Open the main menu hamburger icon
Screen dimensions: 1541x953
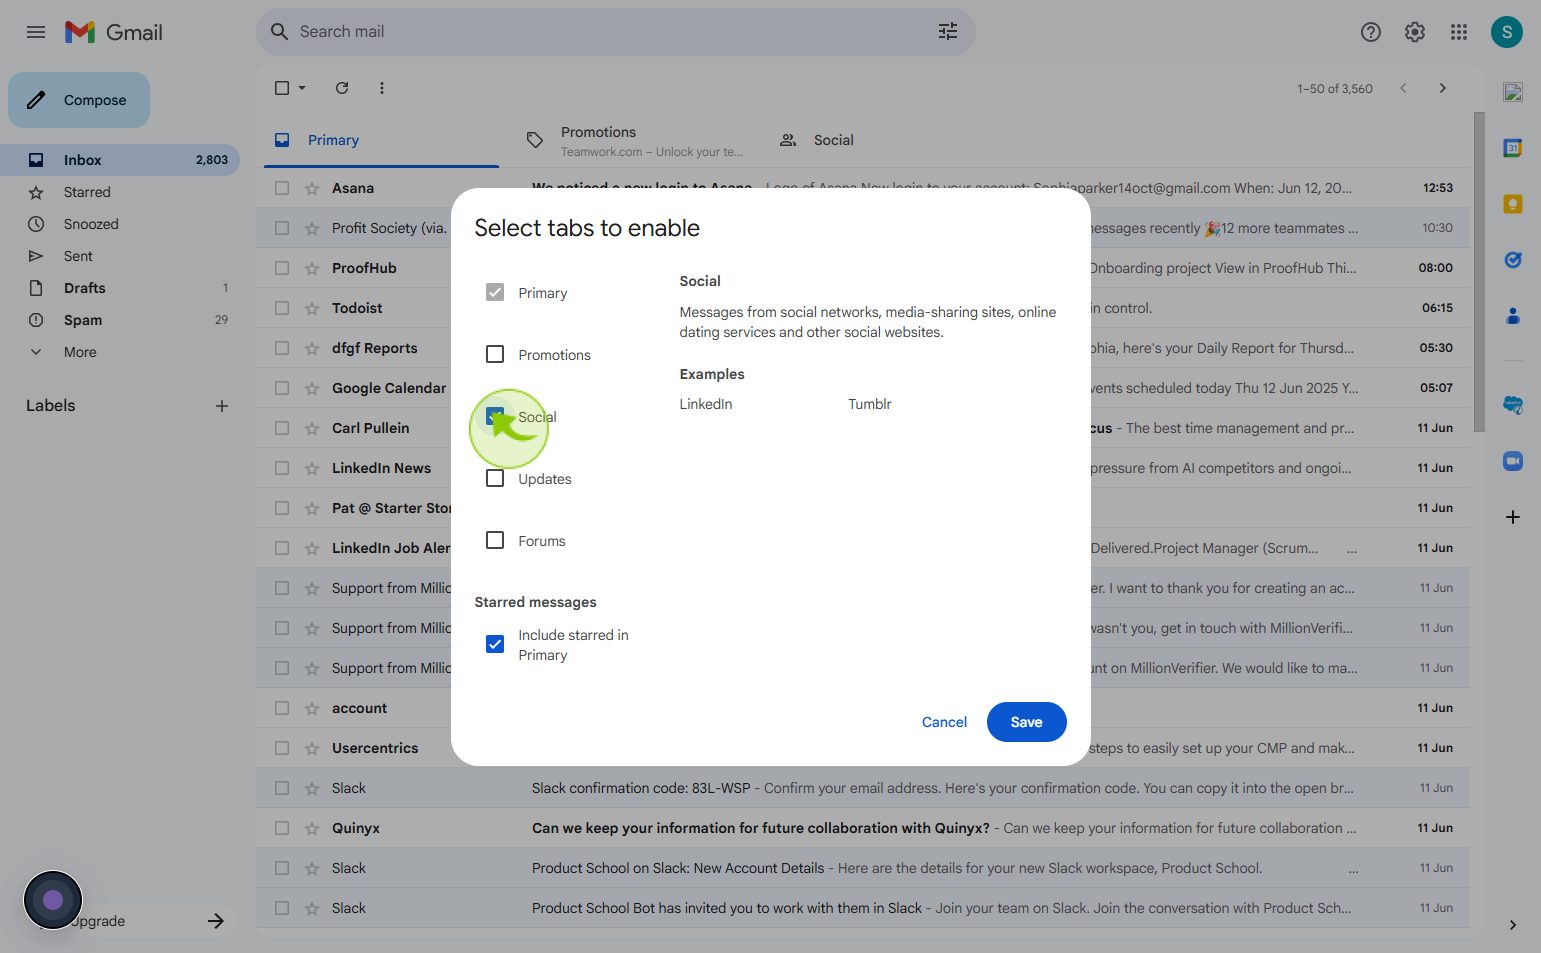coord(36,32)
